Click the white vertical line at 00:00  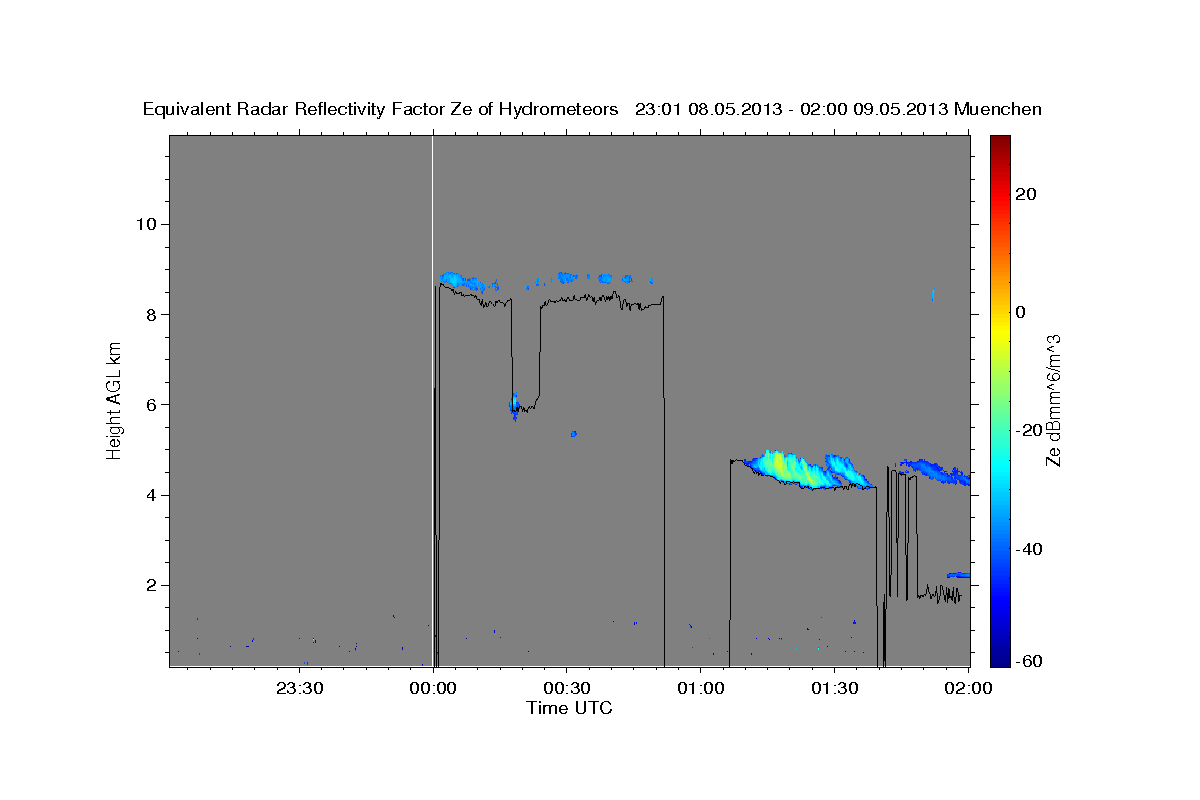tap(432, 401)
